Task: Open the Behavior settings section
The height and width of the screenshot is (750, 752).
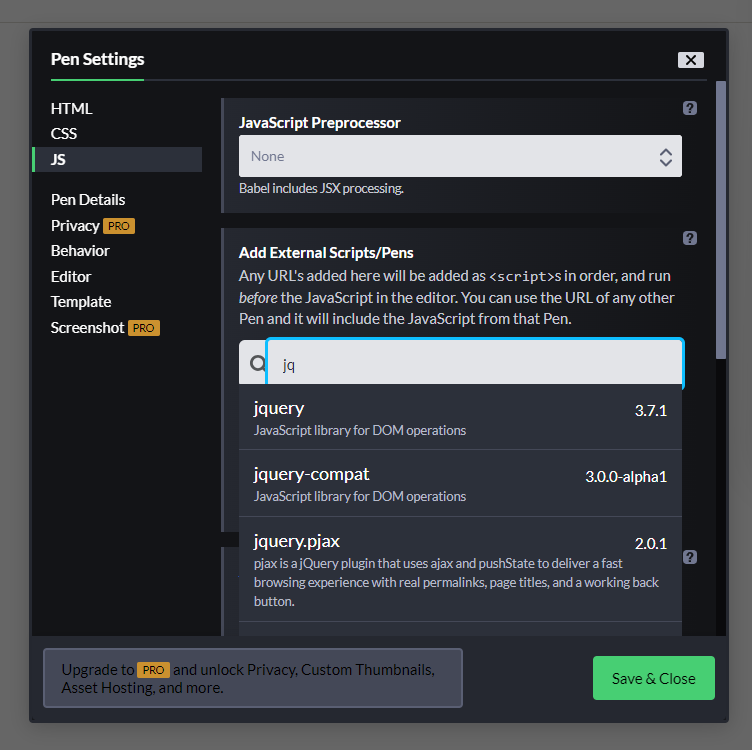Action: pos(80,251)
